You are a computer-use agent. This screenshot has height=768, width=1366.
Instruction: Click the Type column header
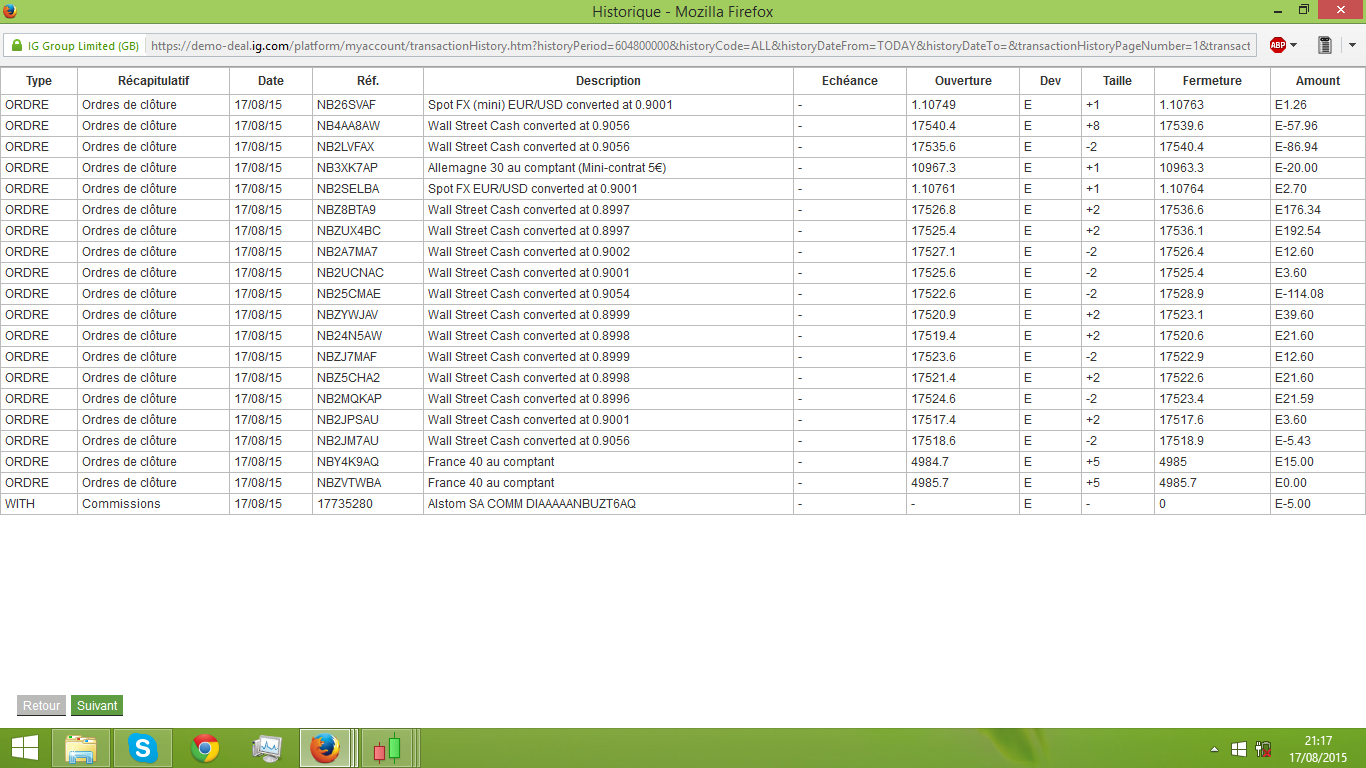tap(39, 81)
